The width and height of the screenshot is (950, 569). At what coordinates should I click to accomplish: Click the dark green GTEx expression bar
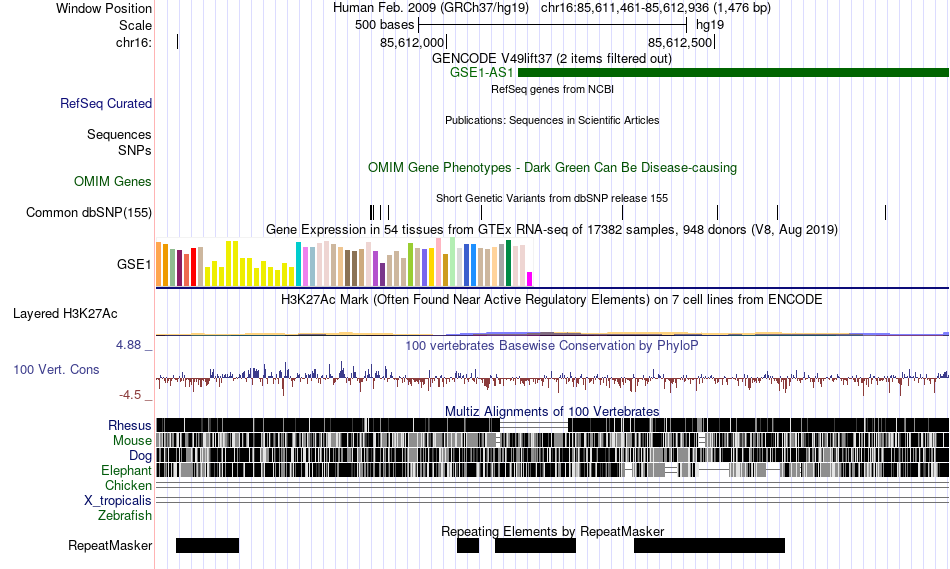[x=508, y=263]
